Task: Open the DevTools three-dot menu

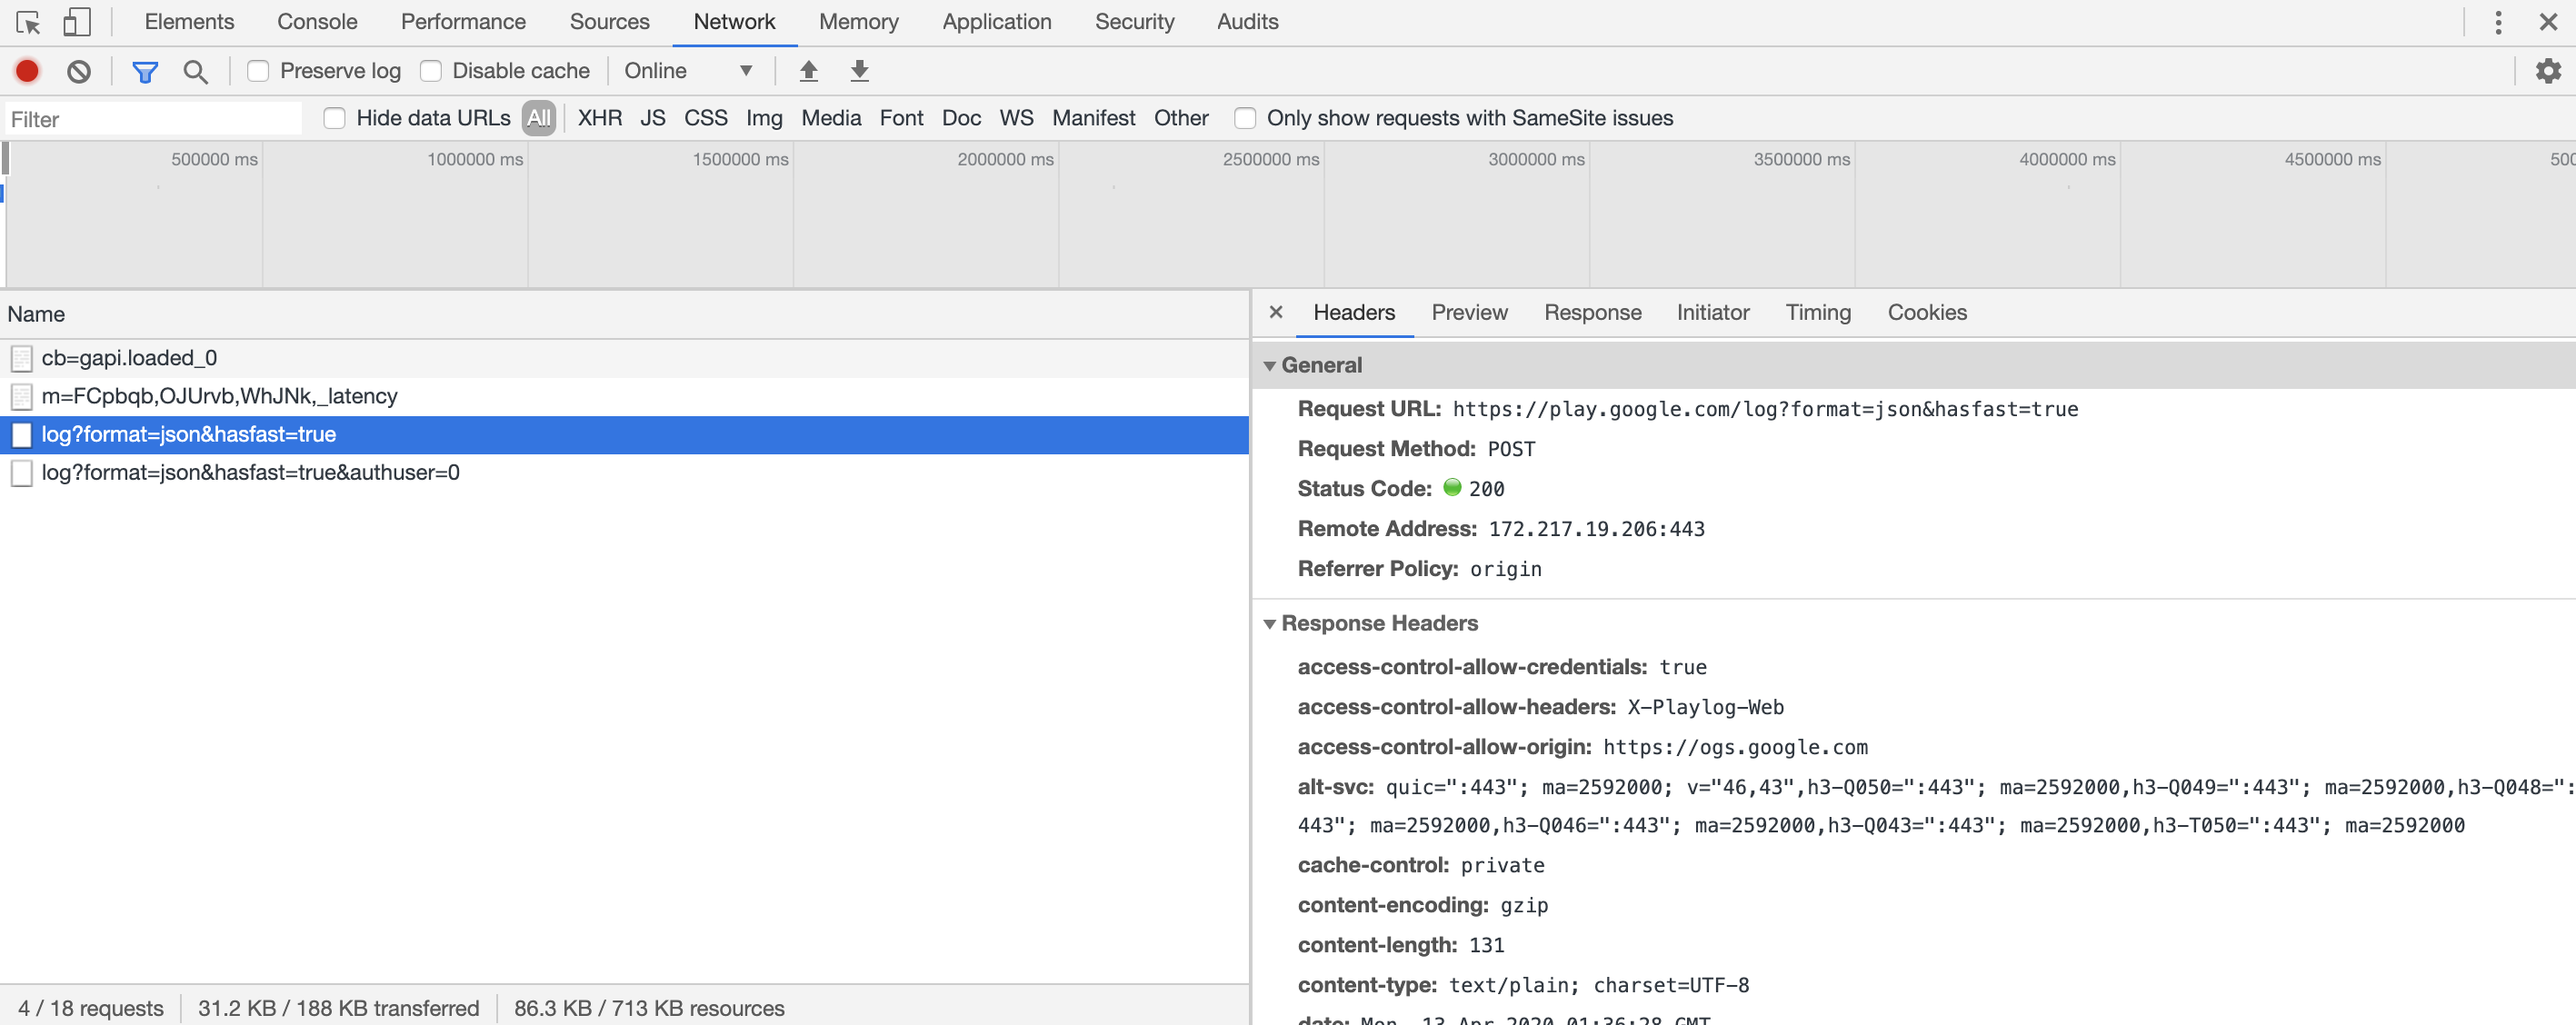Action: click(x=2498, y=22)
